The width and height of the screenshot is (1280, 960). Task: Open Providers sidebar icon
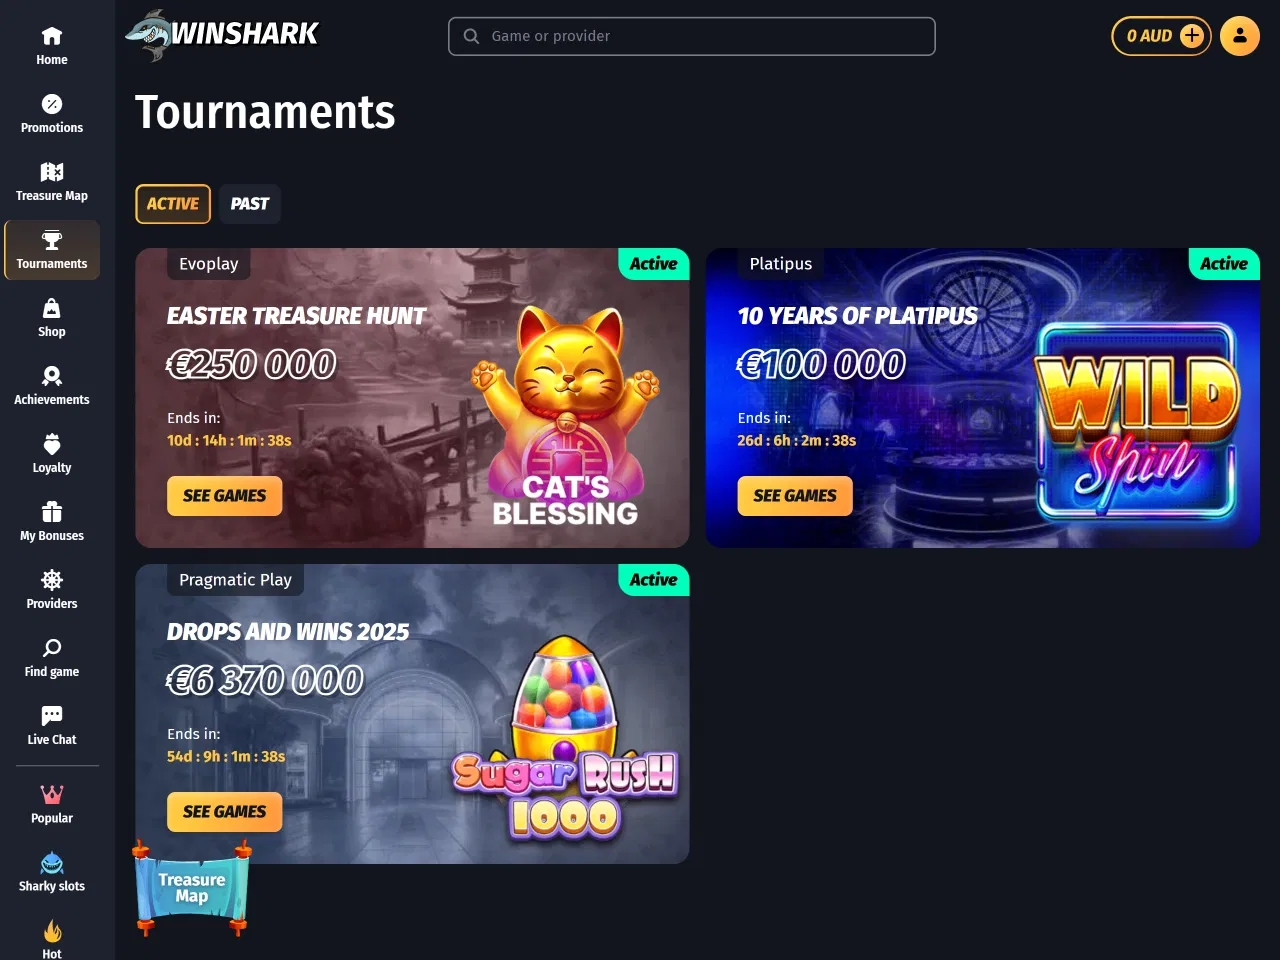click(x=52, y=580)
